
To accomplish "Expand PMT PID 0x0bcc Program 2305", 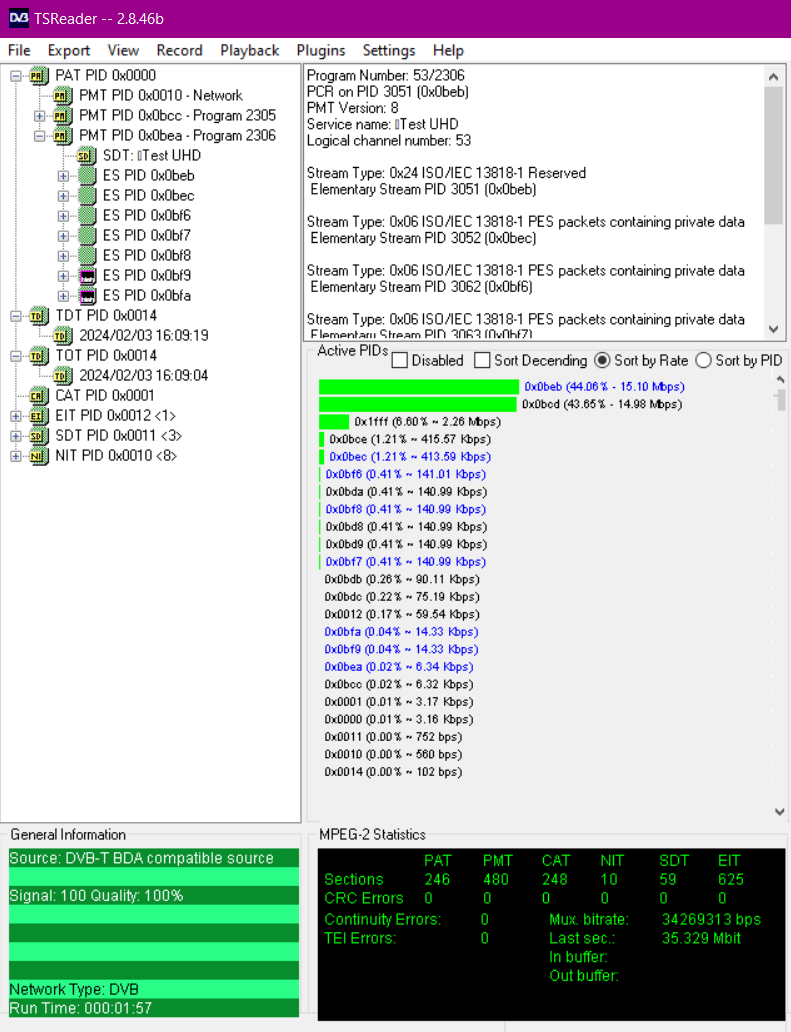I will coord(39,116).
